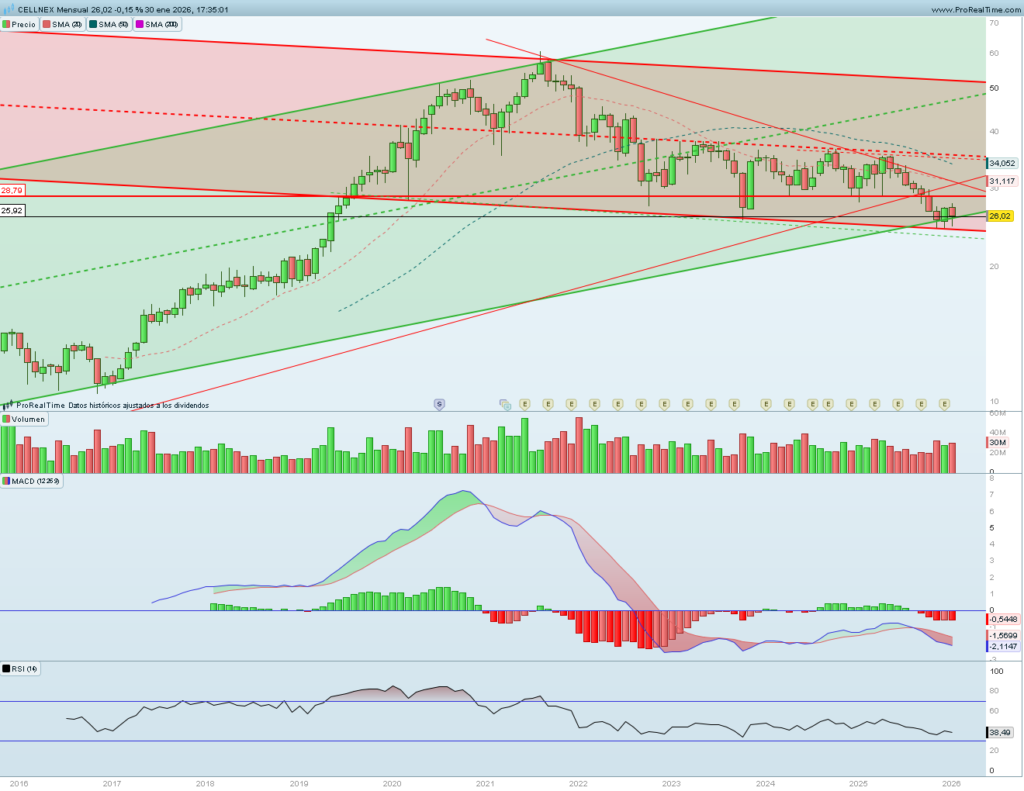
Task: Select the -1,5699 MACD signal value
Action: [x=1002, y=636]
